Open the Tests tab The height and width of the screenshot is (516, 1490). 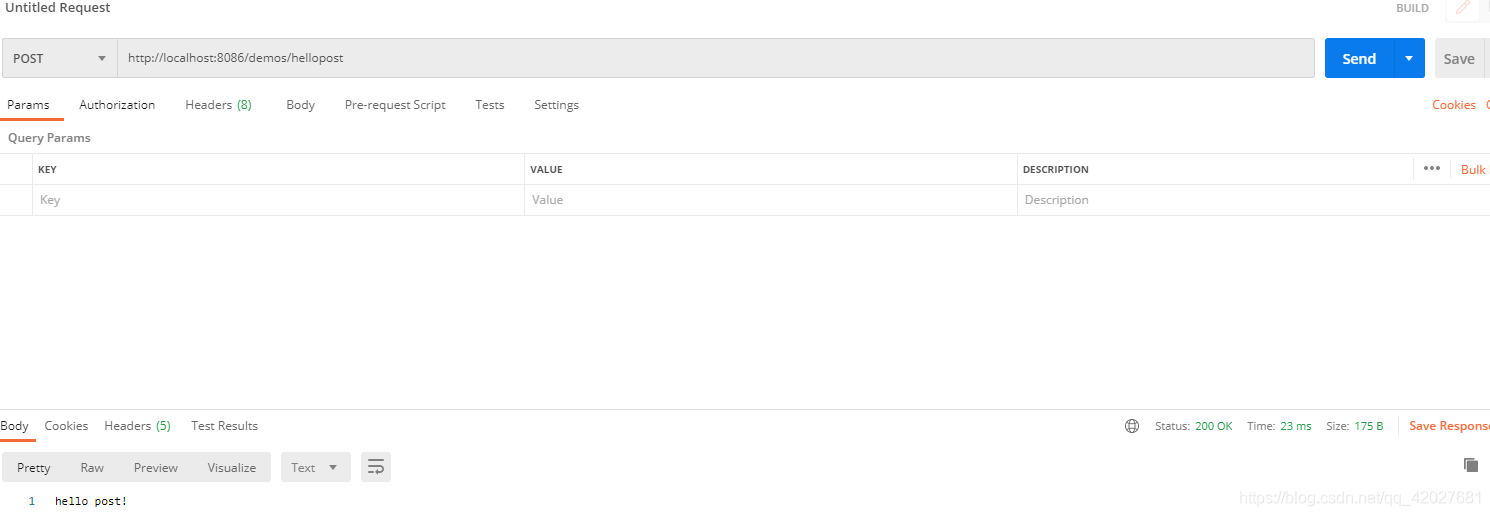(490, 105)
